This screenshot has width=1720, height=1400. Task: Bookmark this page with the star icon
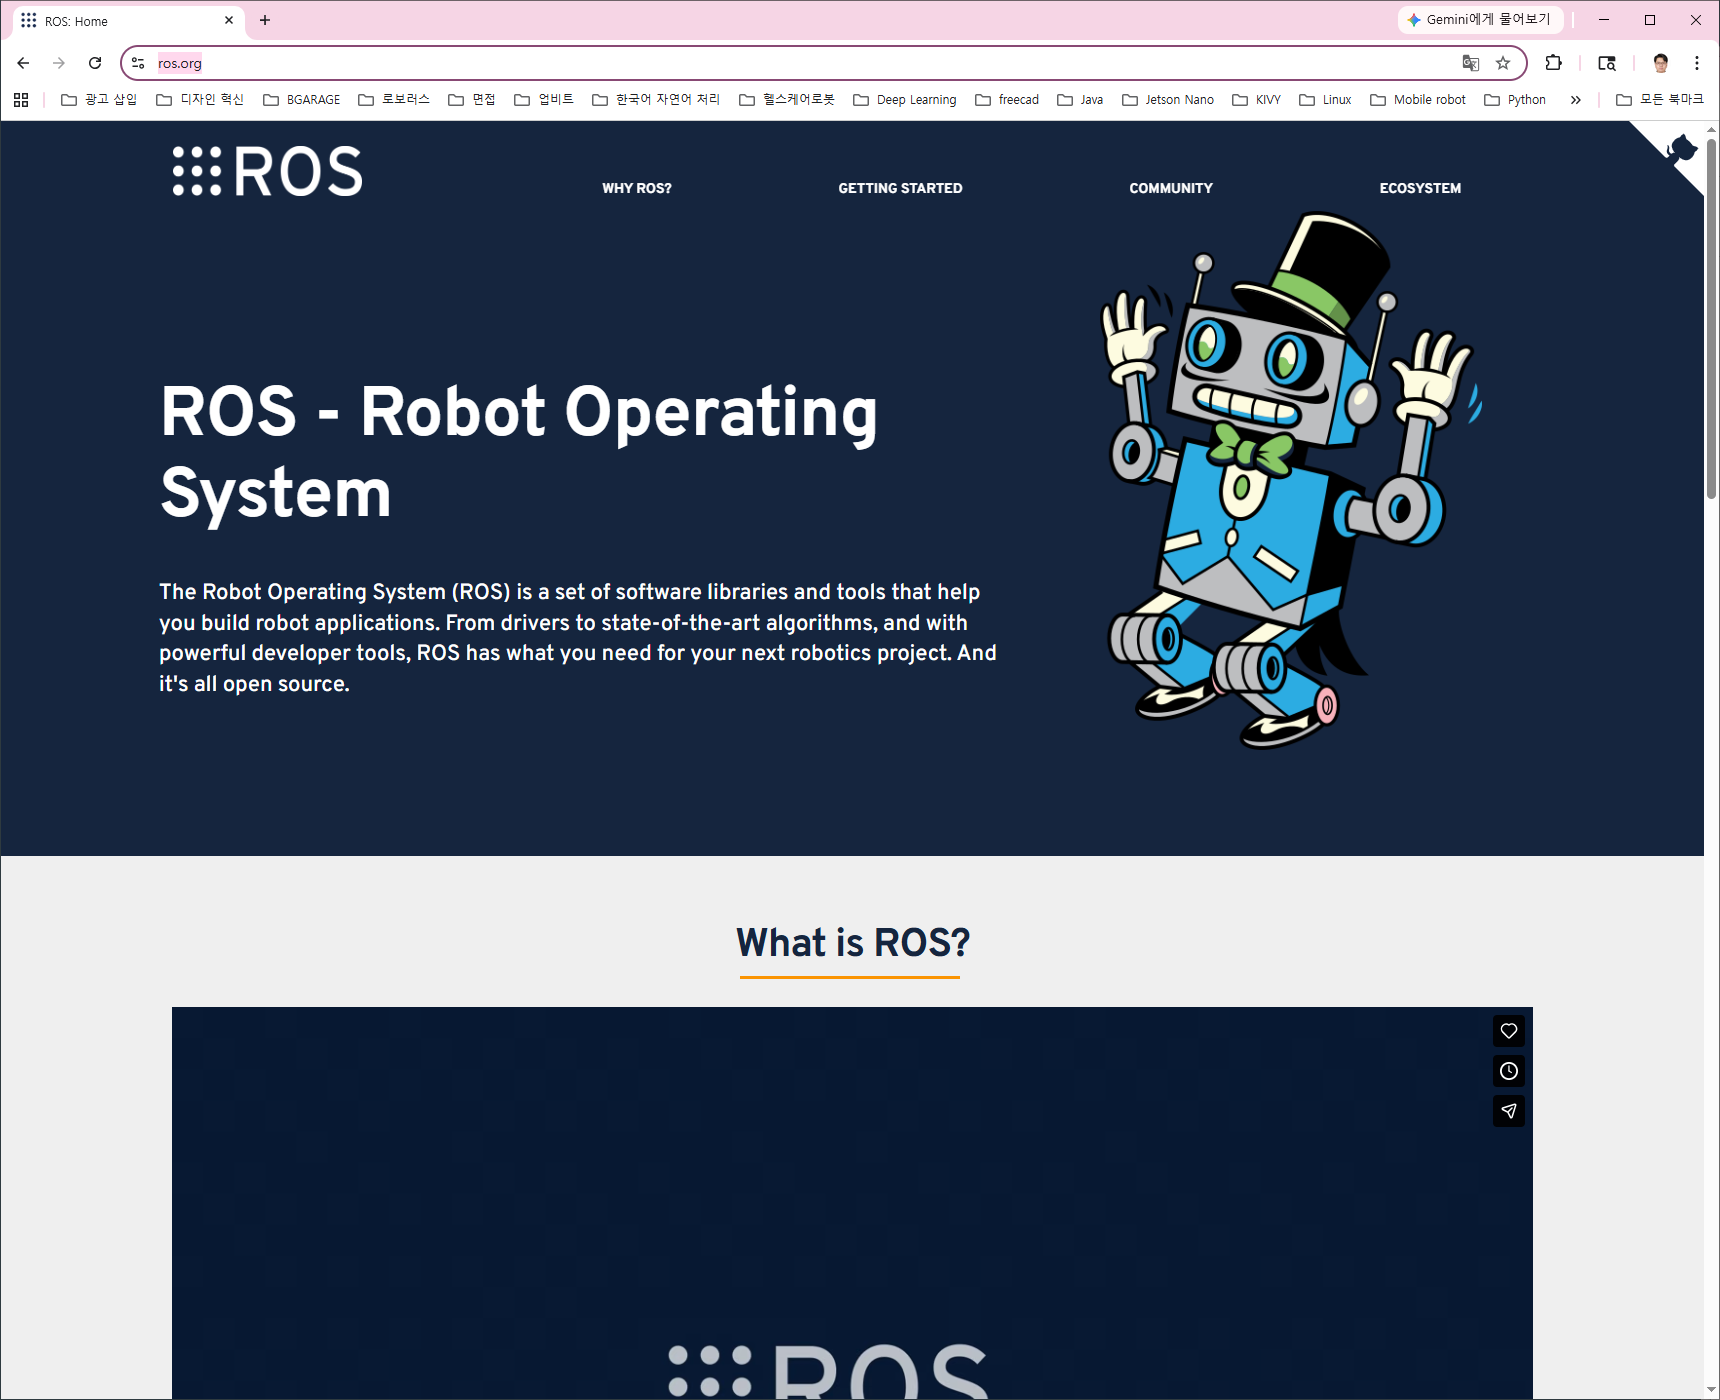[x=1502, y=63]
